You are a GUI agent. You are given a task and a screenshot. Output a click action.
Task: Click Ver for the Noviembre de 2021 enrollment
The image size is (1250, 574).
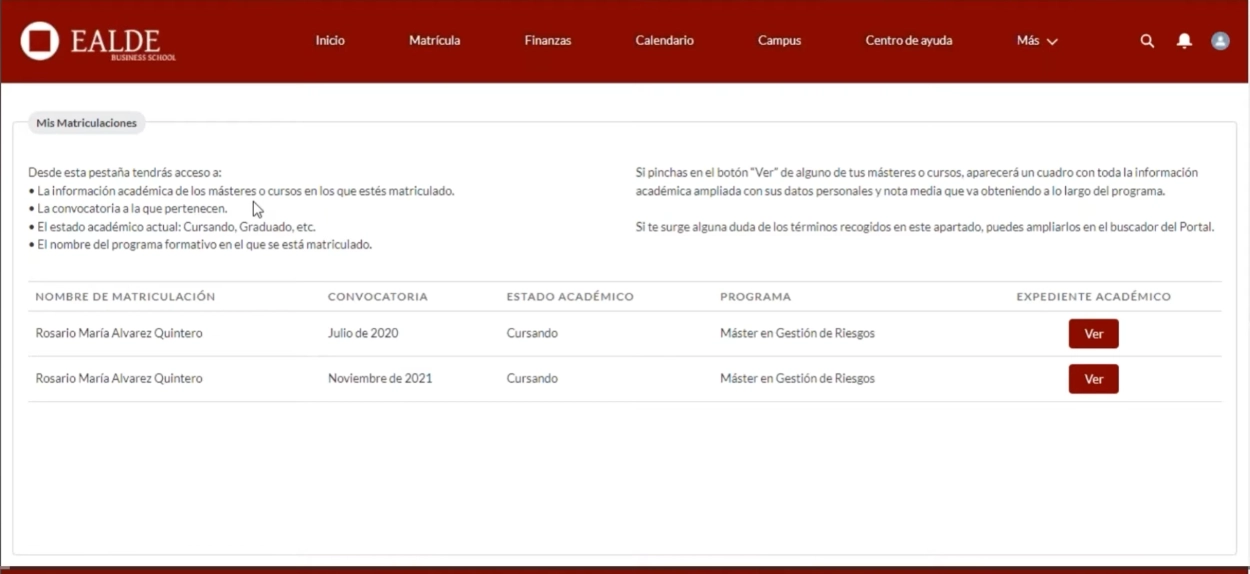(1094, 379)
